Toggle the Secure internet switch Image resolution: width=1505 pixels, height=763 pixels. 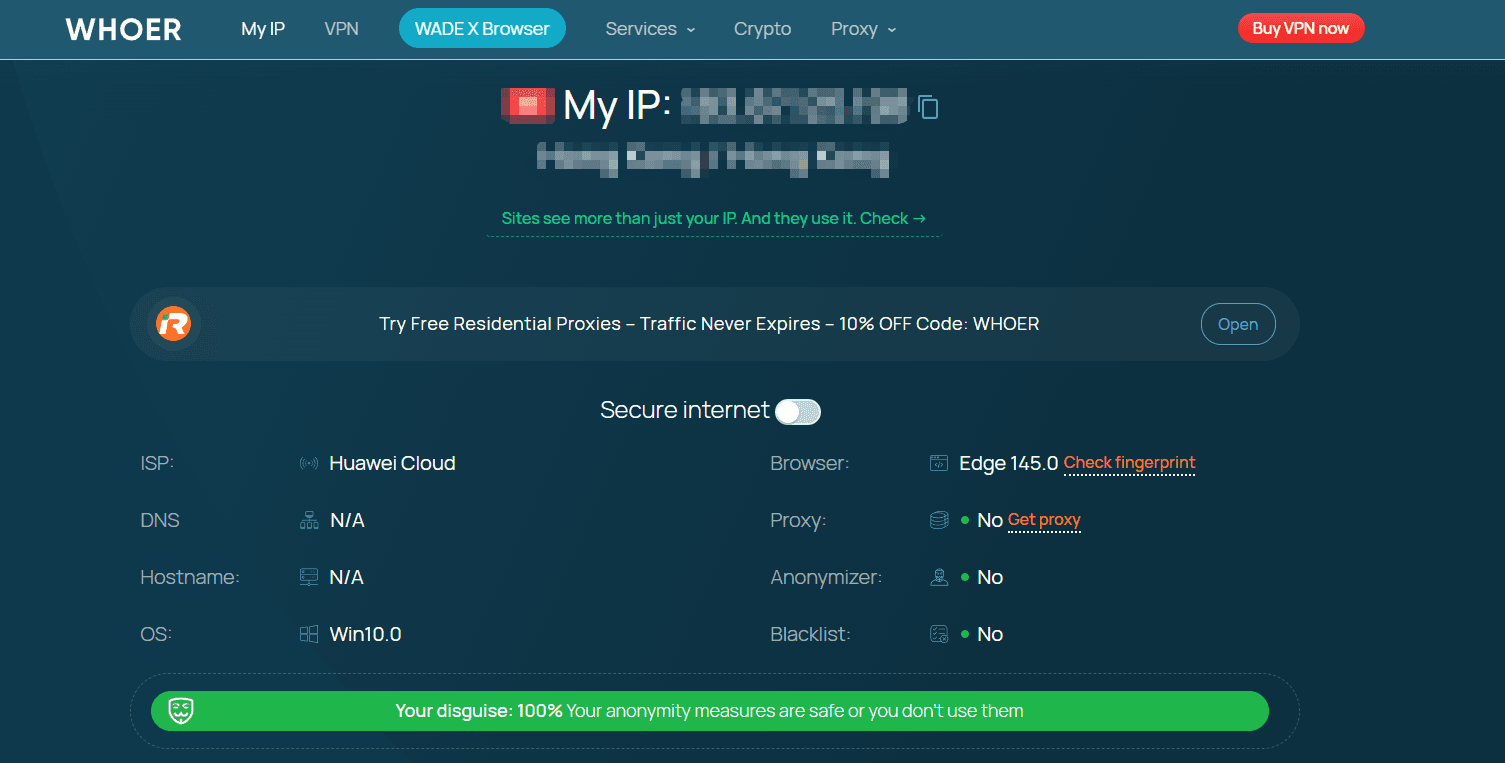(x=798, y=411)
